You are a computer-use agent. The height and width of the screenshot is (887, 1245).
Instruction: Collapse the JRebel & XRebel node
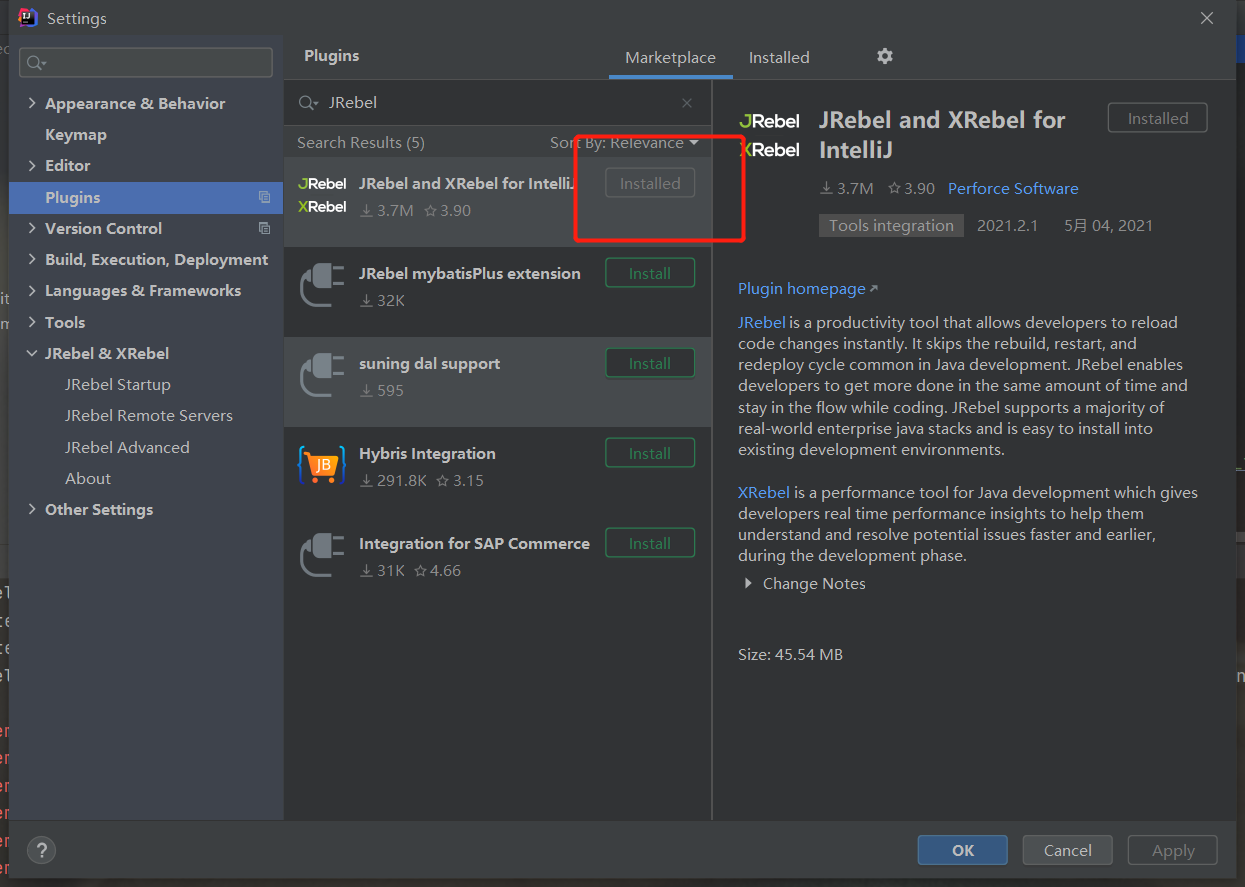point(32,353)
